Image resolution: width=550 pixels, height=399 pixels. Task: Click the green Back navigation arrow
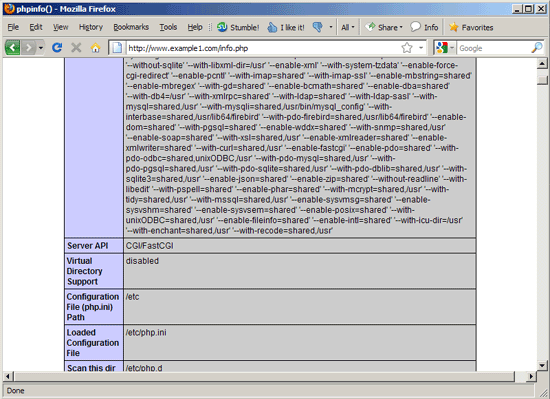click(13, 47)
